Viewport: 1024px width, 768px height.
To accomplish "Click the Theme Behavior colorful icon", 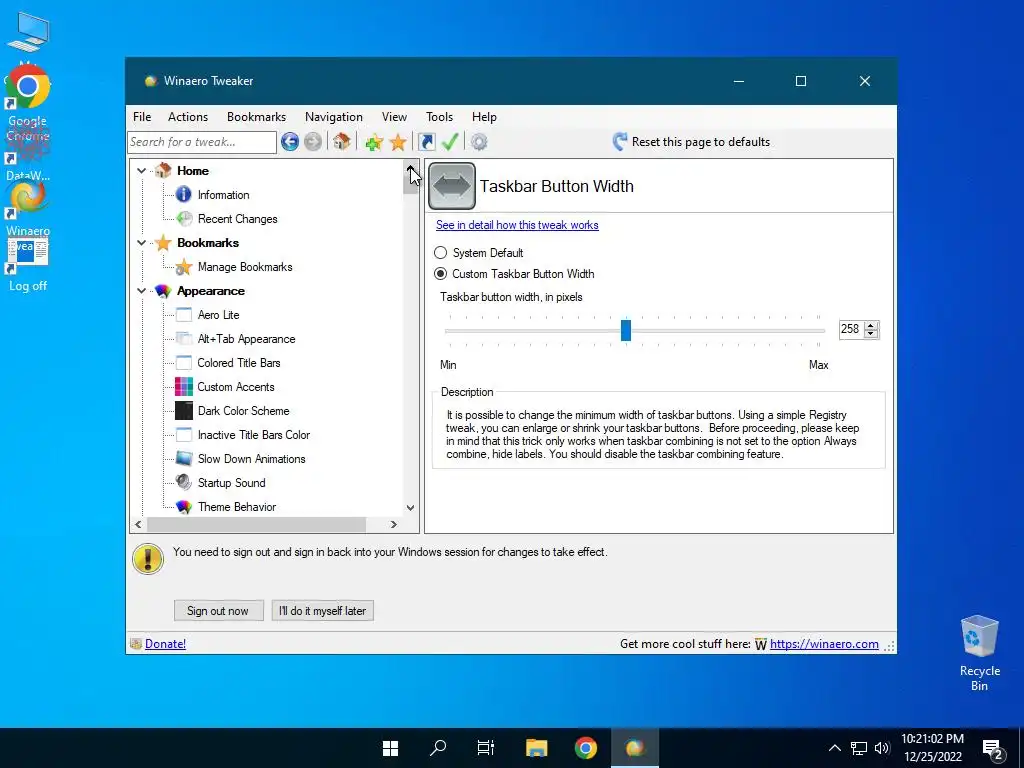I will 184,507.
